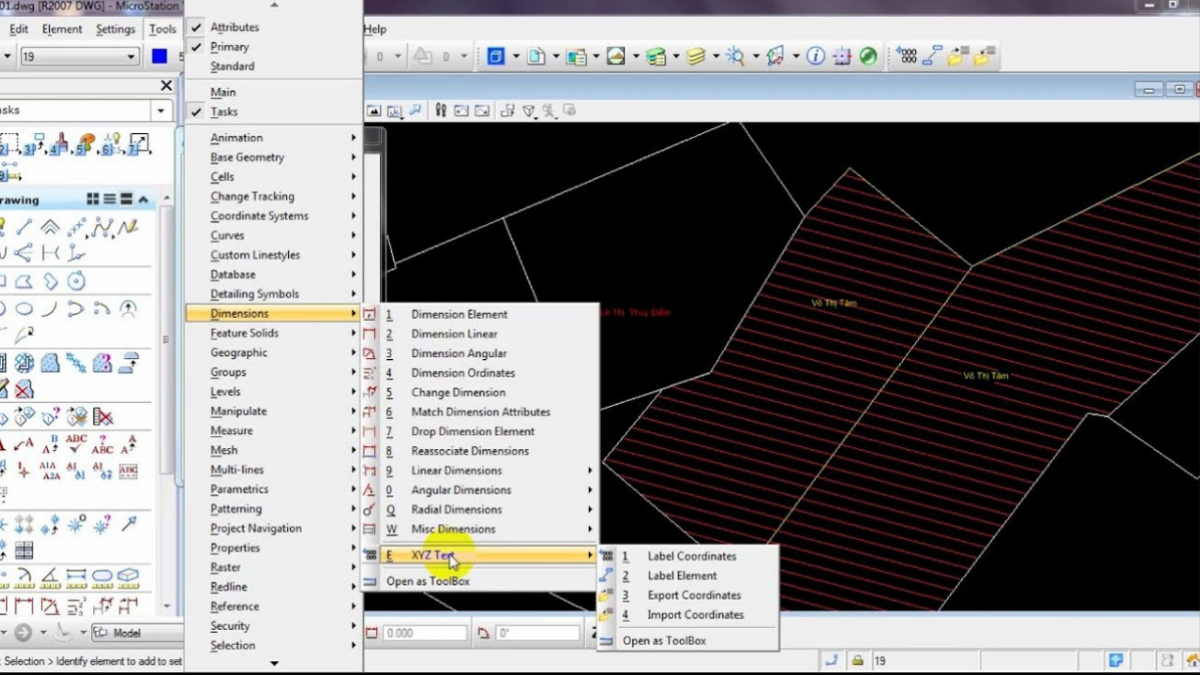This screenshot has height=675, width=1200.
Task: Toggle the Primary toolbox checkmark
Action: [x=229, y=47]
